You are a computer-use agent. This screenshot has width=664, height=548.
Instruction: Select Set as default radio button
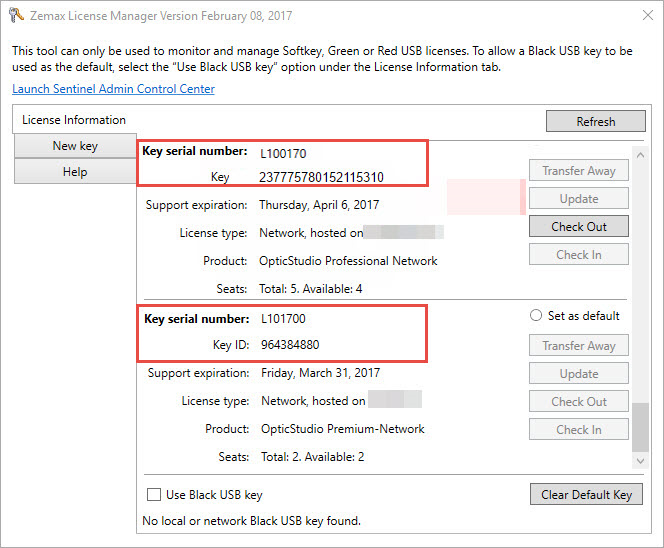[x=536, y=316]
